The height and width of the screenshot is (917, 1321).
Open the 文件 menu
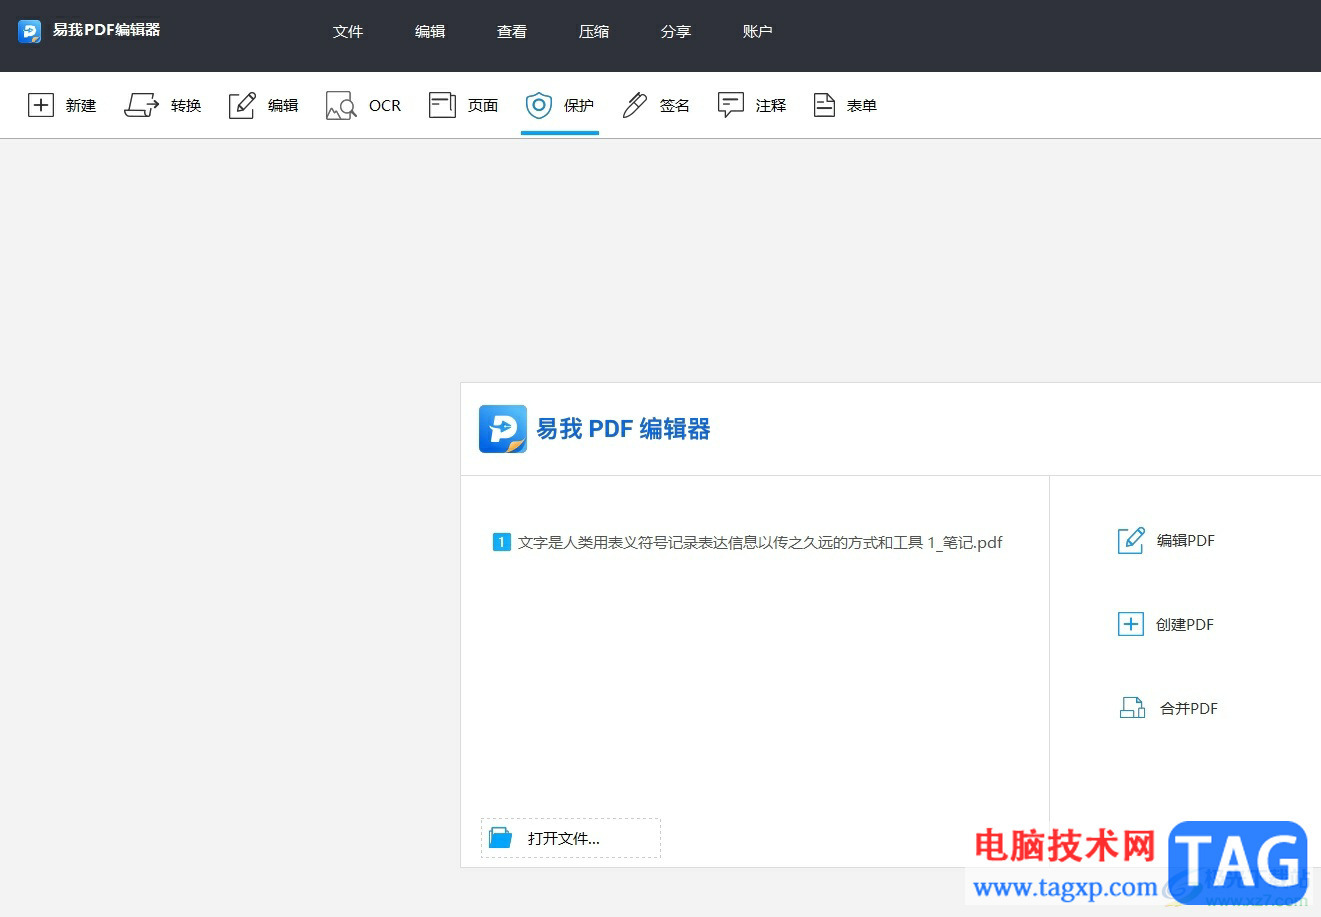pyautogui.click(x=348, y=32)
